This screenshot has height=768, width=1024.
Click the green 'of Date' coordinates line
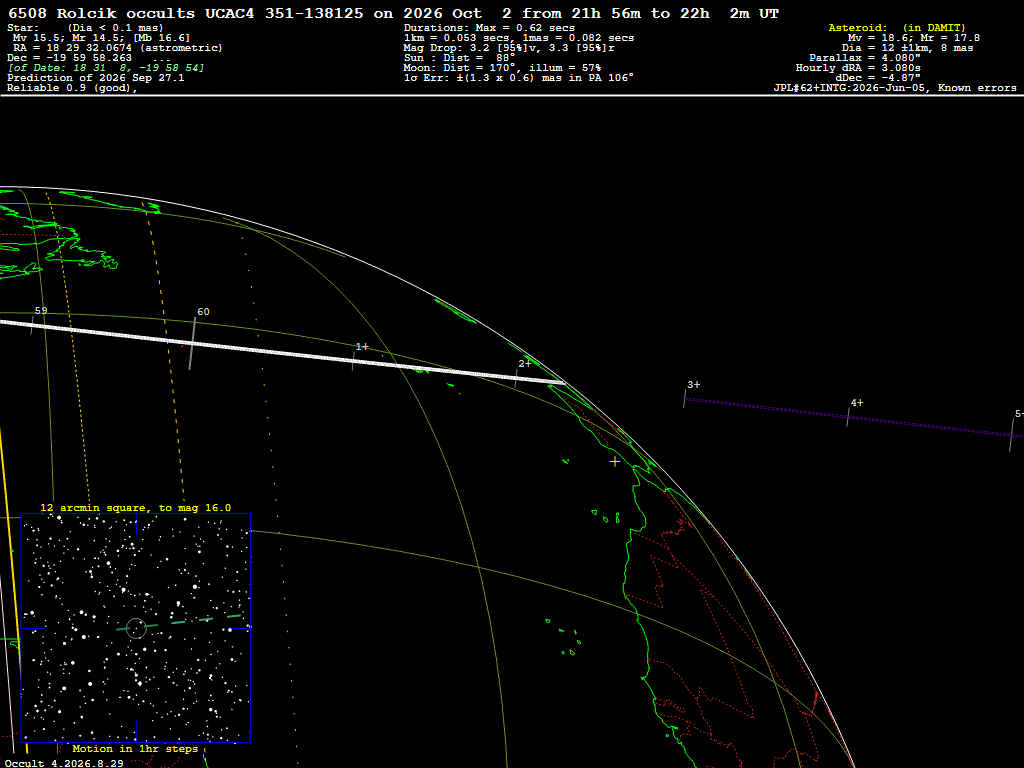click(x=106, y=67)
